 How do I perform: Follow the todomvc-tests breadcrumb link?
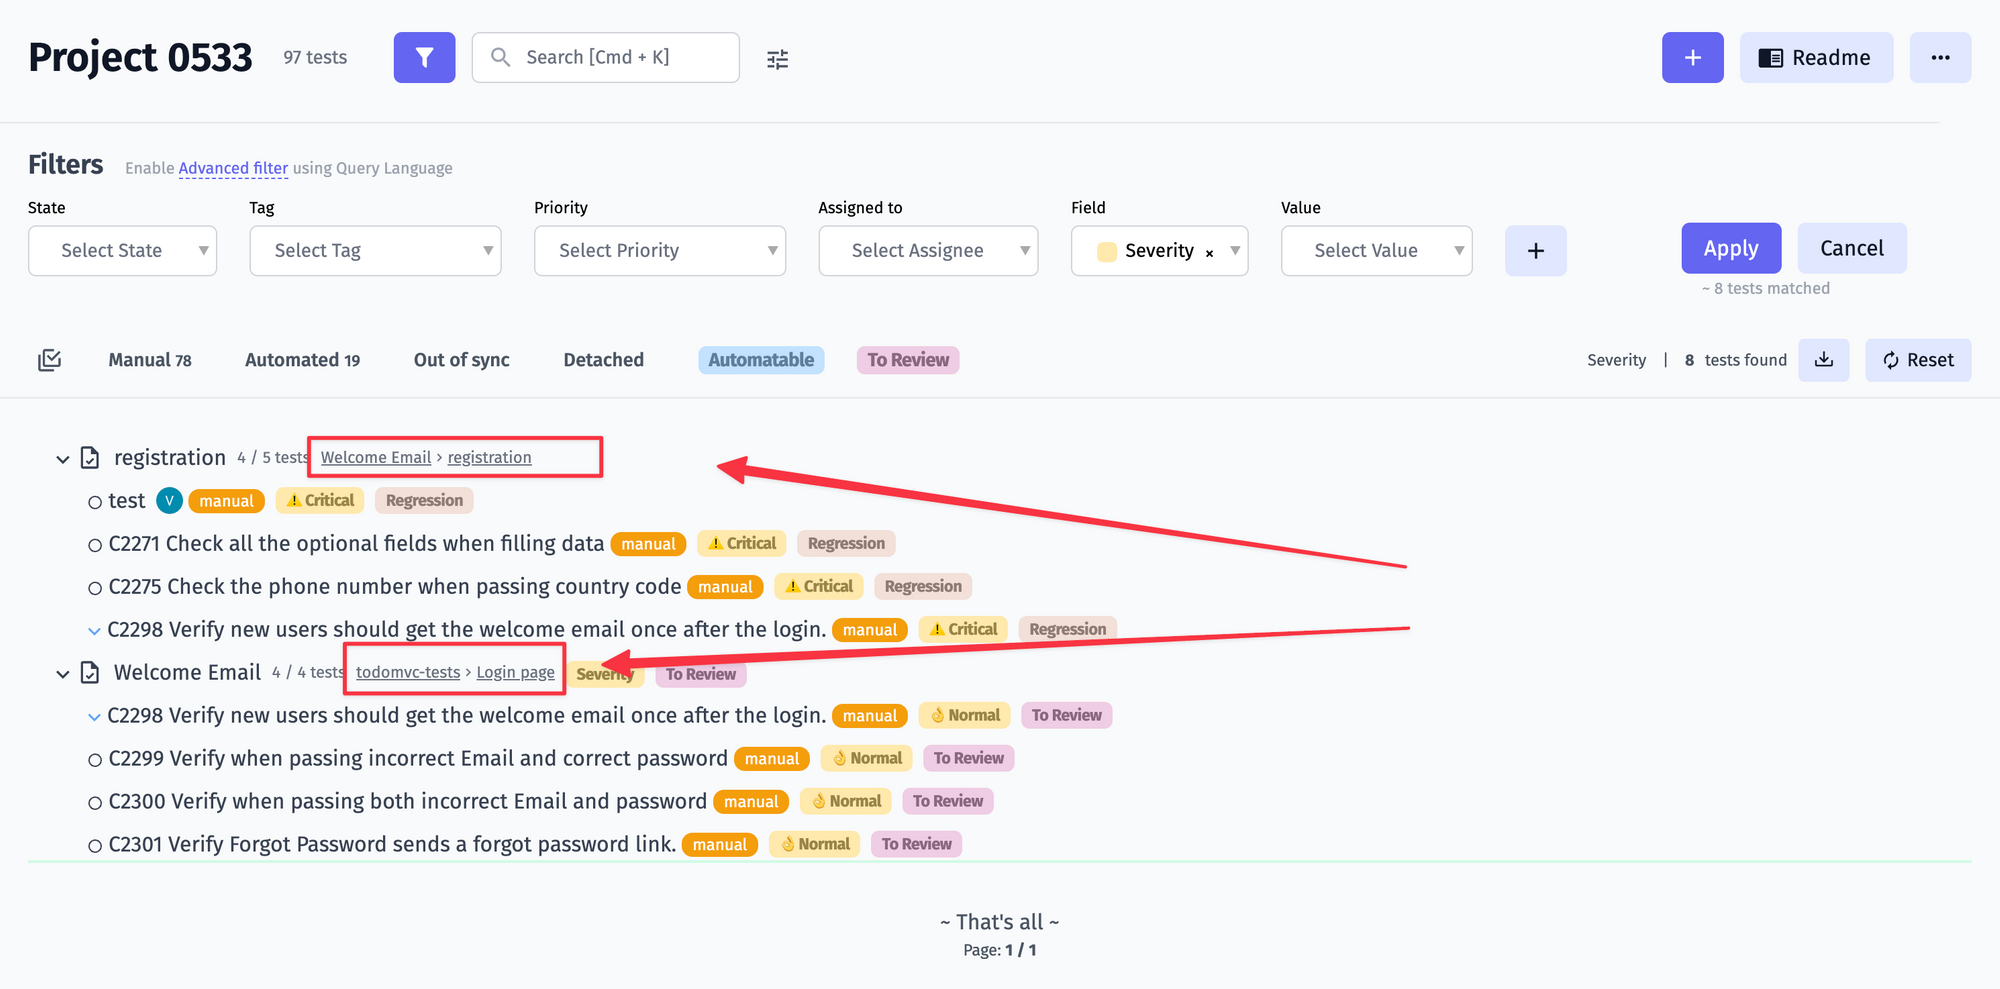coord(408,672)
